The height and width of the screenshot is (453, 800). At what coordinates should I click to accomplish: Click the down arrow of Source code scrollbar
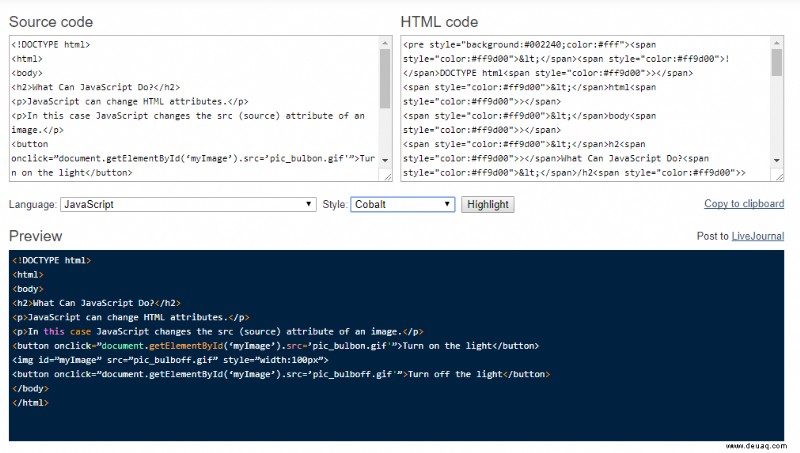pos(385,160)
